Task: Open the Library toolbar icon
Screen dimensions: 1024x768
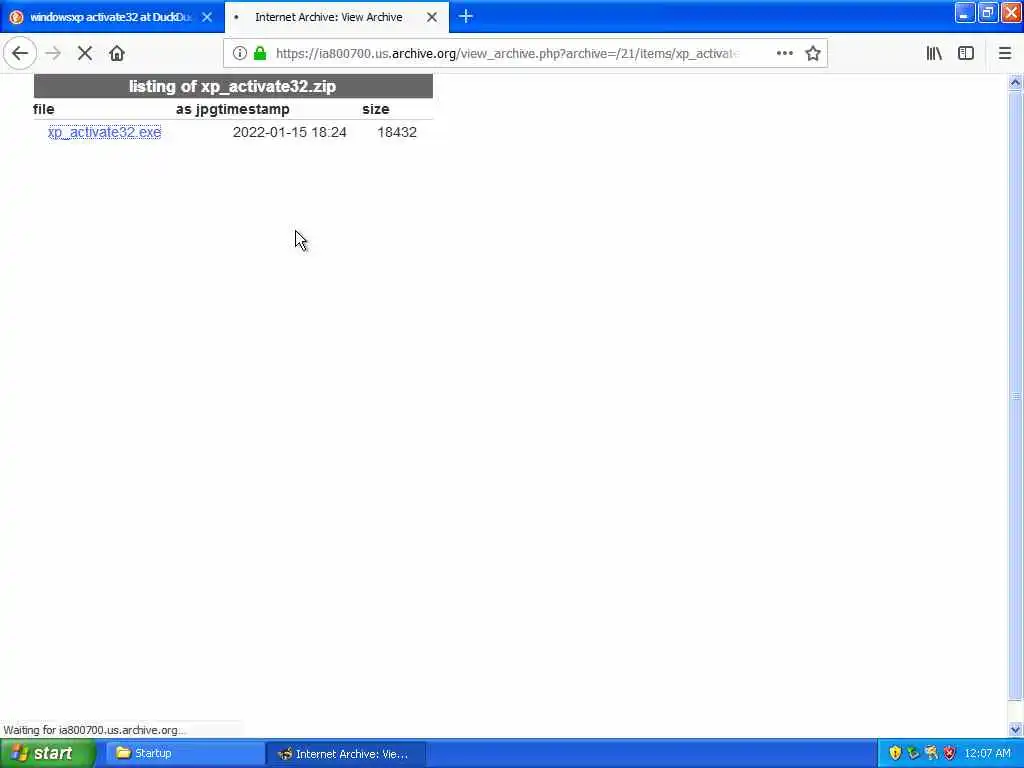Action: click(x=934, y=53)
